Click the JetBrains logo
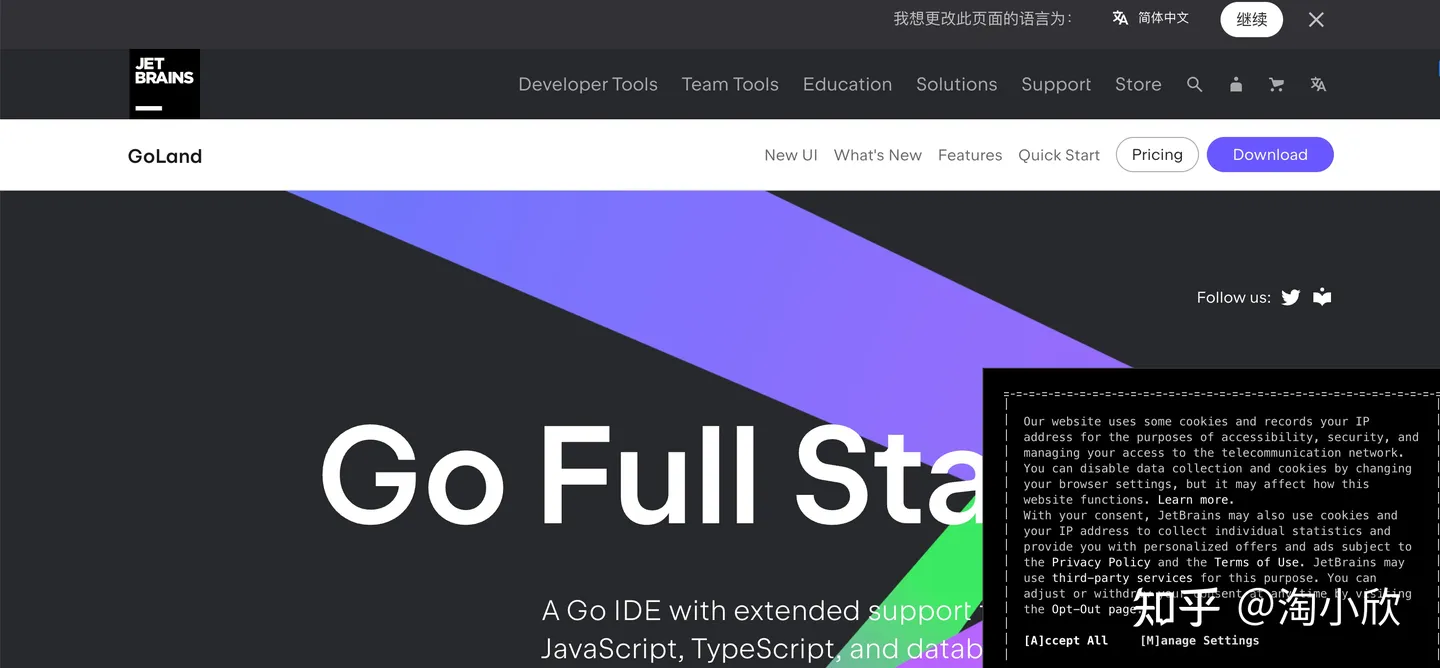The width and height of the screenshot is (1440, 668). pyautogui.click(x=164, y=84)
